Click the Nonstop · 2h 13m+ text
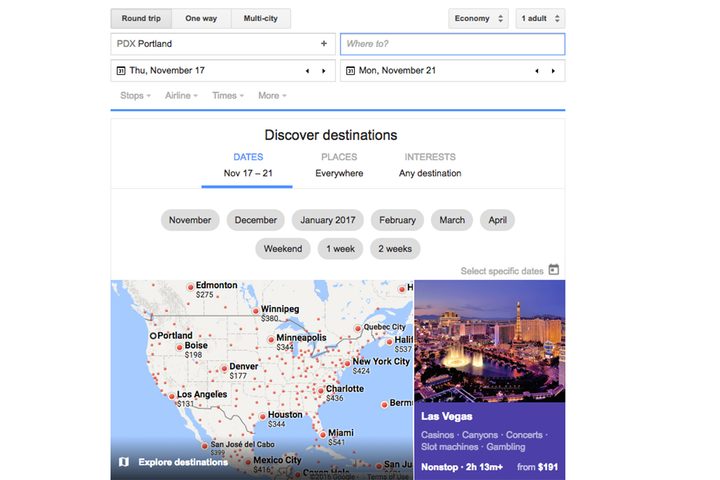 (462, 467)
